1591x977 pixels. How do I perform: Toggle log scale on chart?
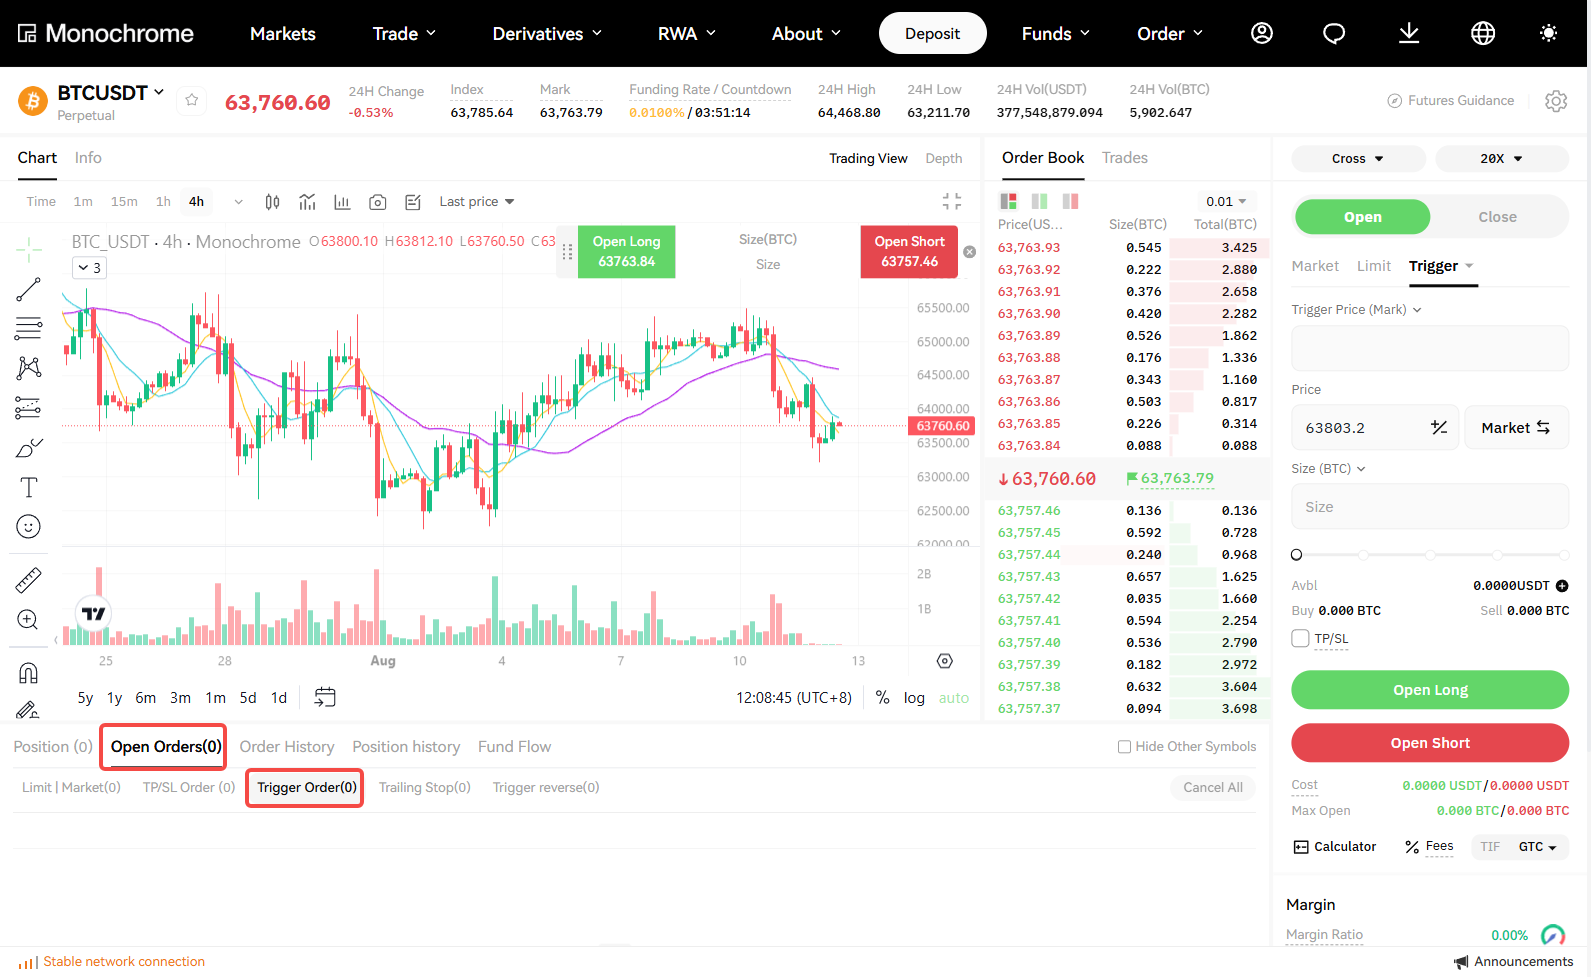pos(914,698)
